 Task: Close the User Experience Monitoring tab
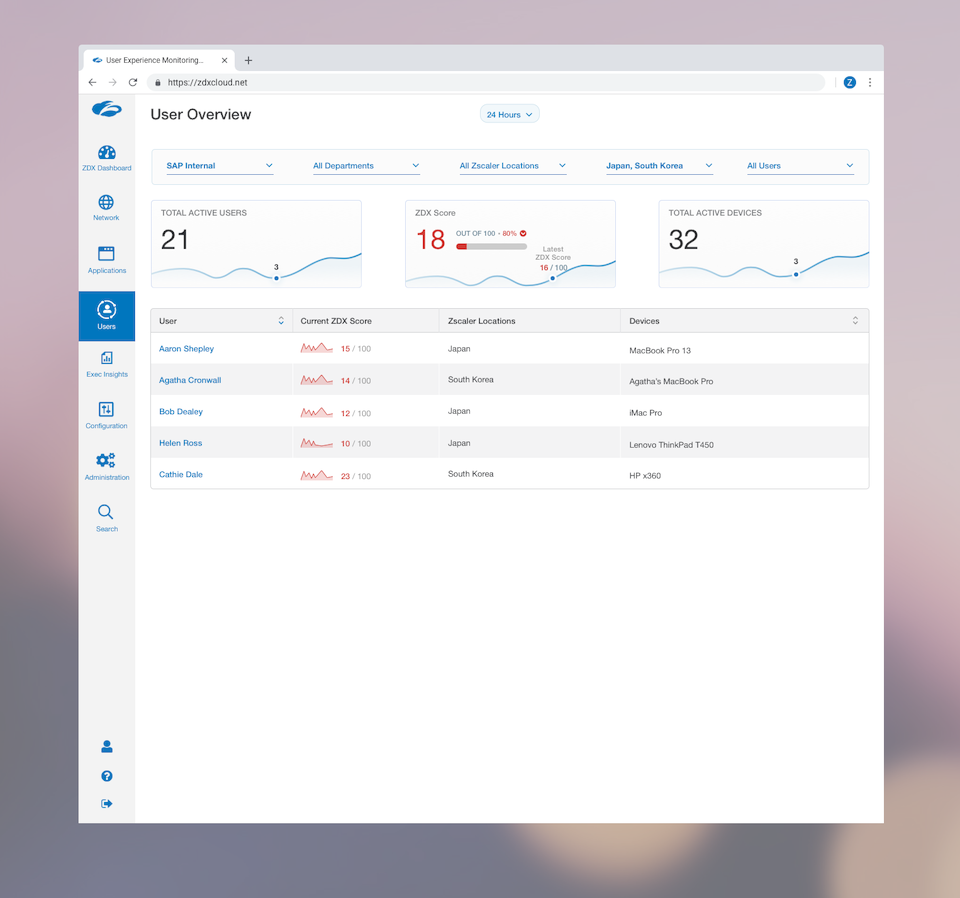tap(224, 60)
